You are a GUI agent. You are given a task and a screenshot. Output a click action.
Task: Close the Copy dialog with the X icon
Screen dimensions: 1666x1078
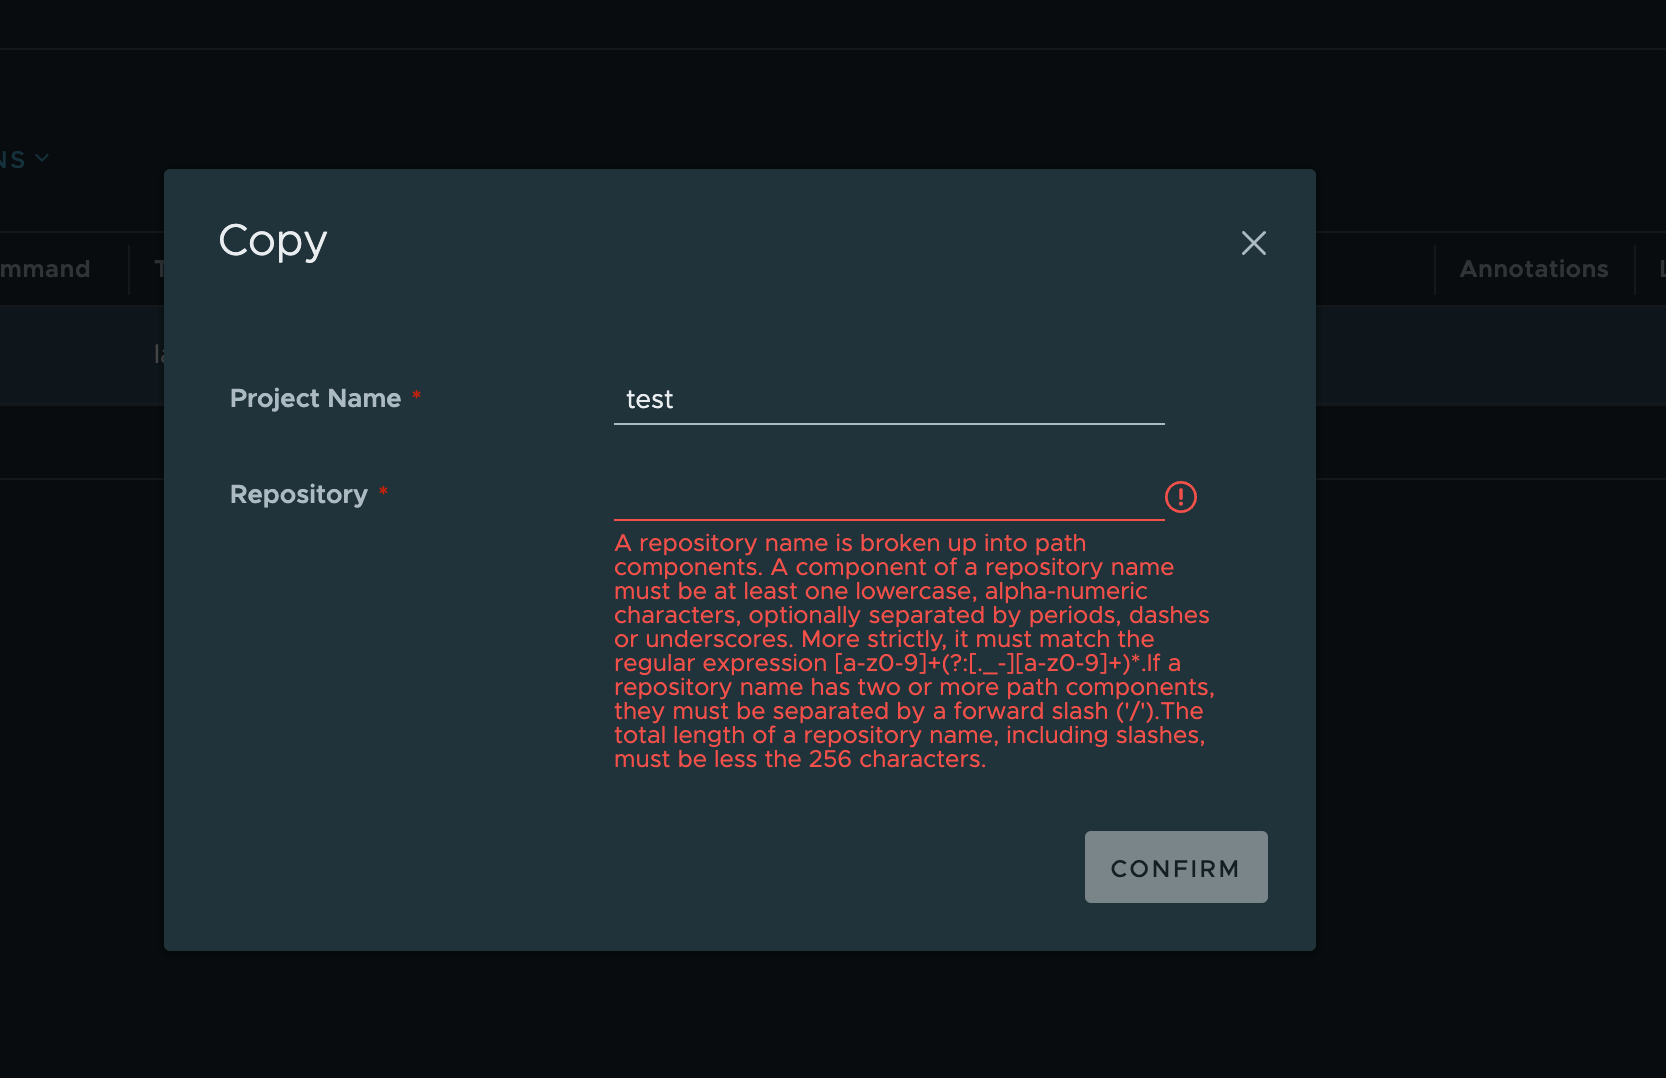tap(1254, 243)
